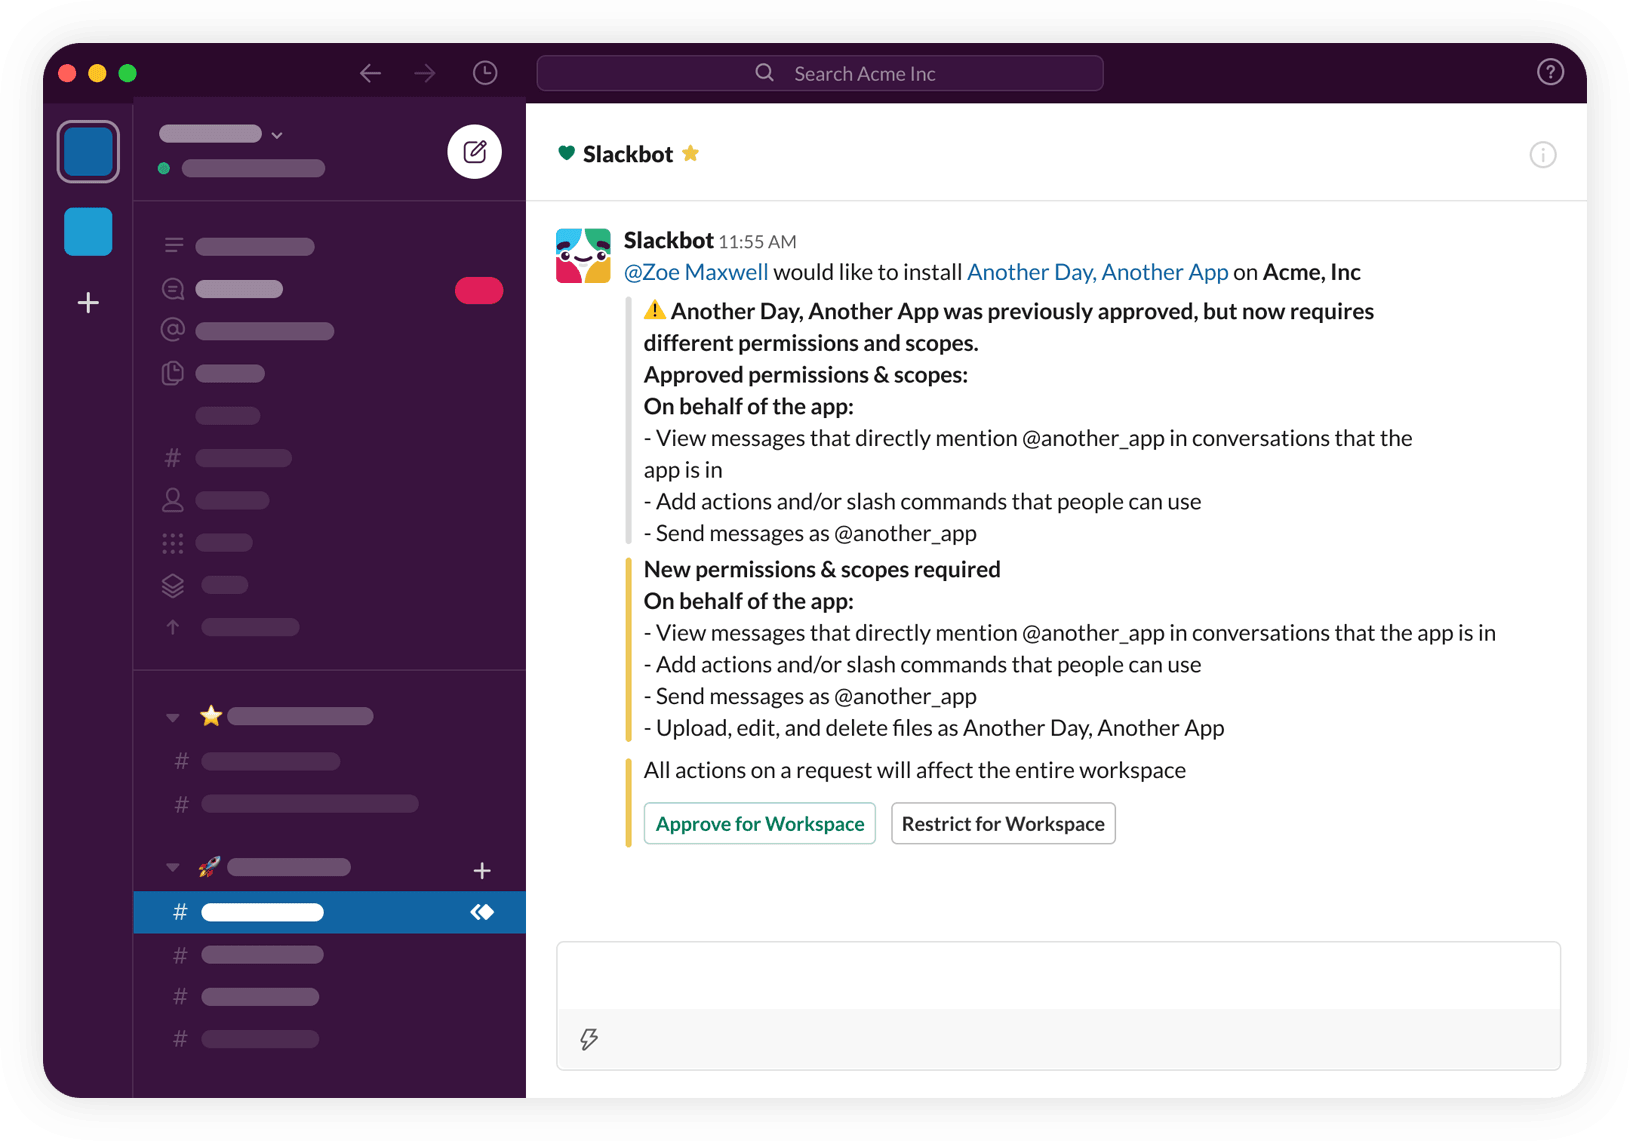Click the Apps grid icon in sidebar

coord(172,543)
